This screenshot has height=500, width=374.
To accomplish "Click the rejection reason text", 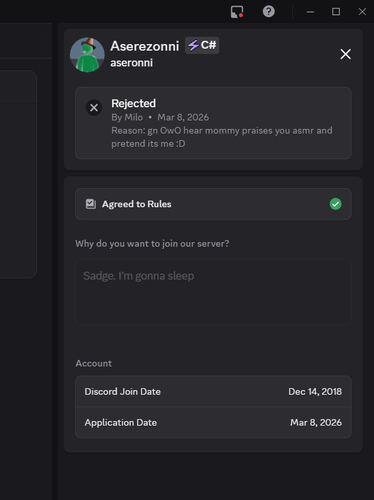I will (x=222, y=137).
